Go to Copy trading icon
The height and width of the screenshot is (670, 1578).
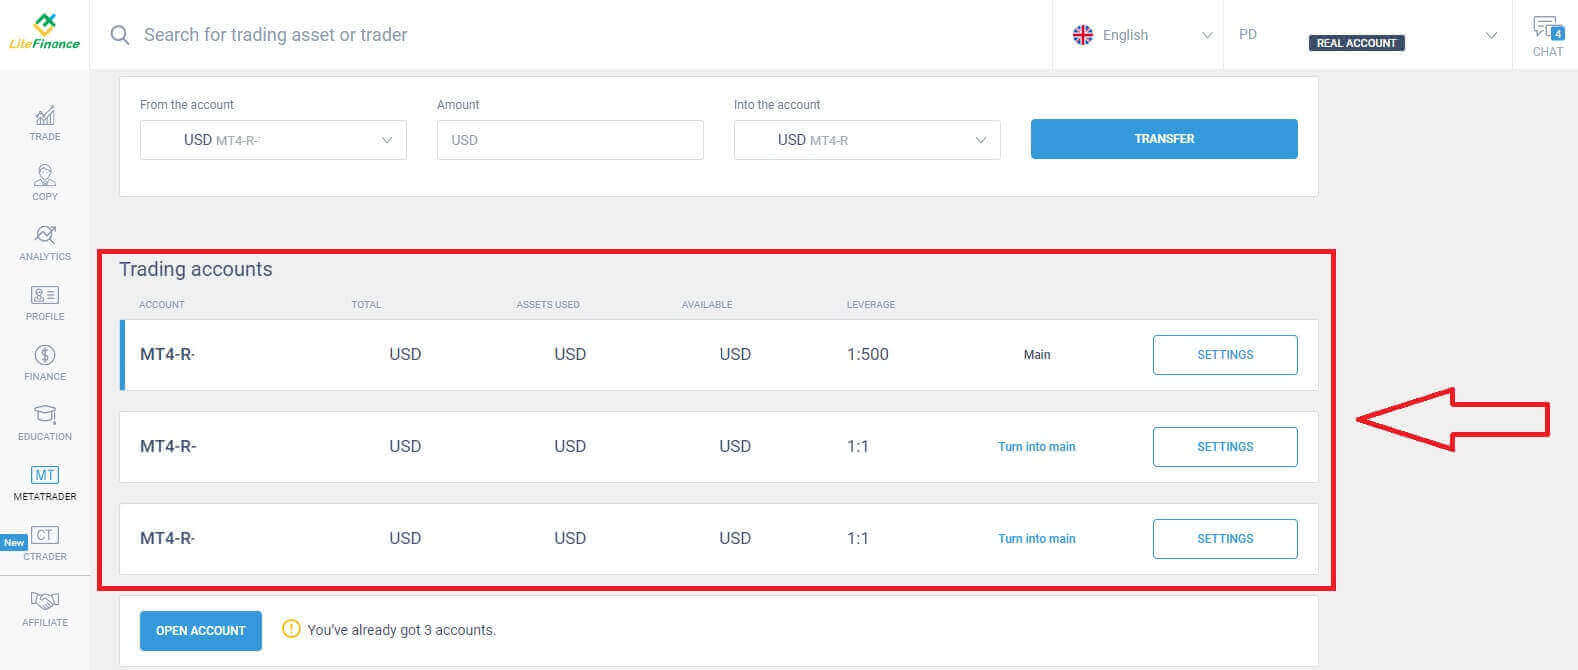point(45,176)
